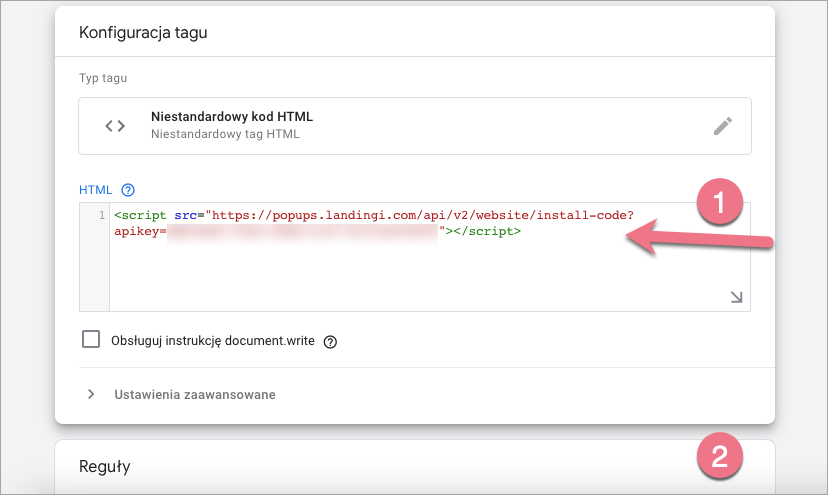Viewport: 828px width, 495px height.
Task: Open help icon beside document.write option
Action: (x=330, y=342)
